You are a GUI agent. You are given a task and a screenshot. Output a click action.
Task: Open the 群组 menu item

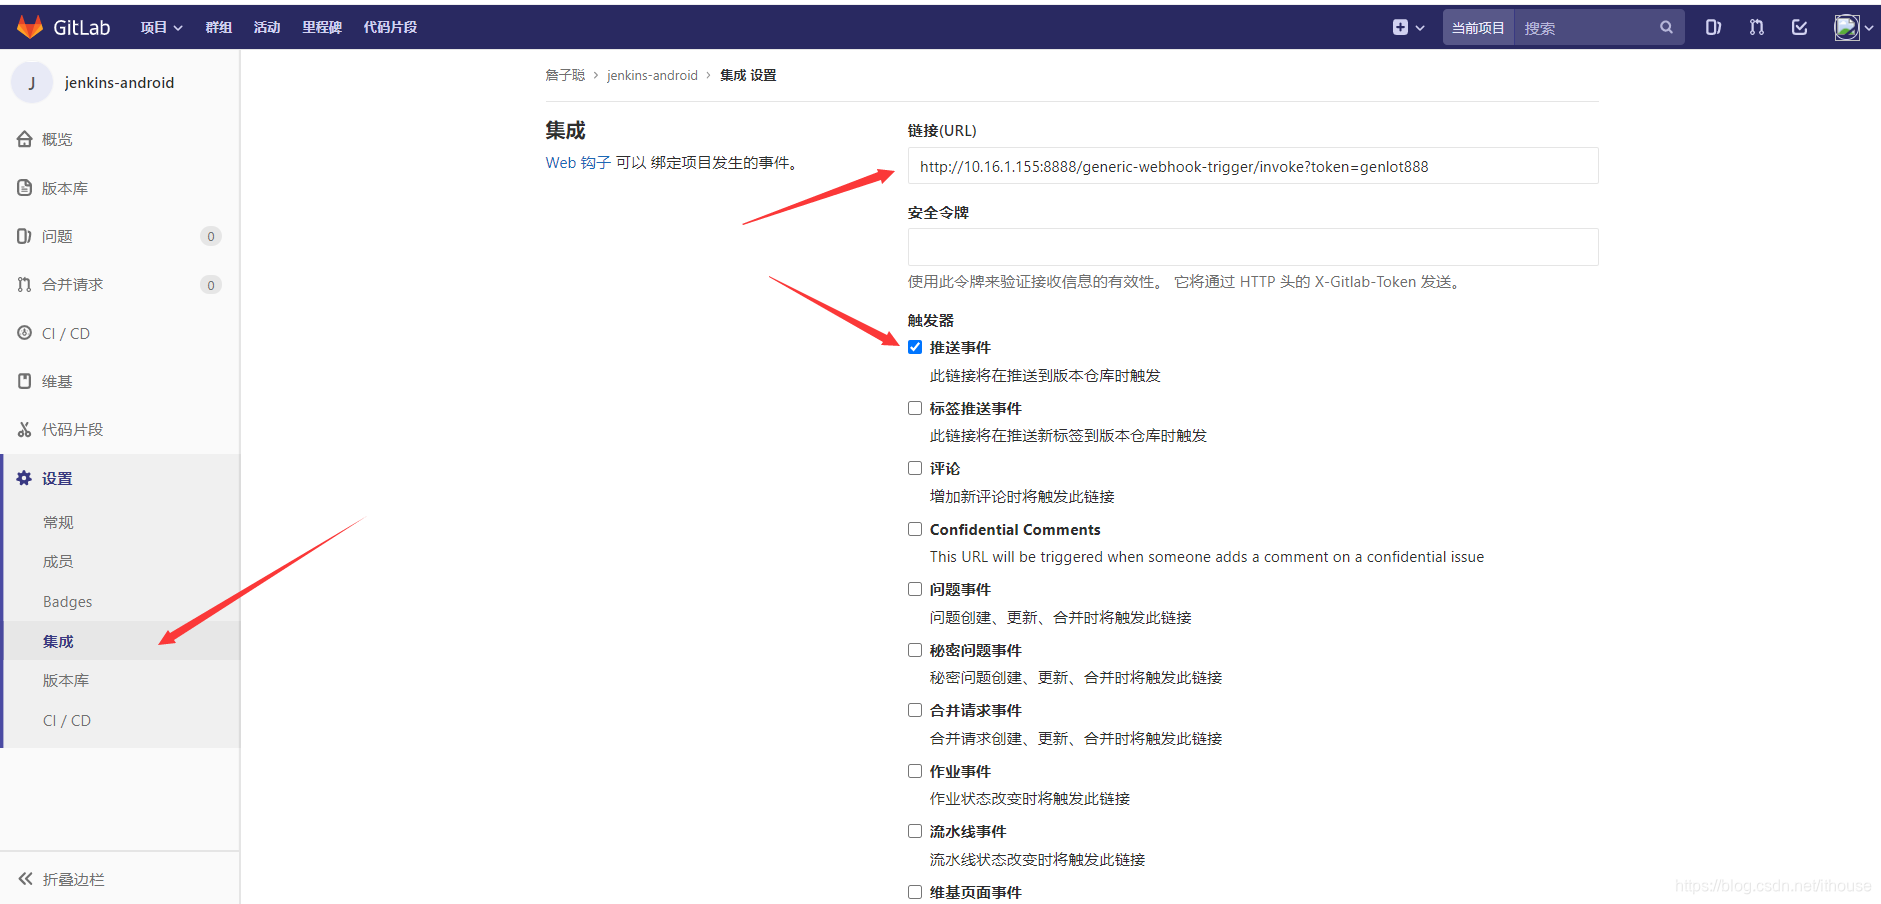point(218,27)
